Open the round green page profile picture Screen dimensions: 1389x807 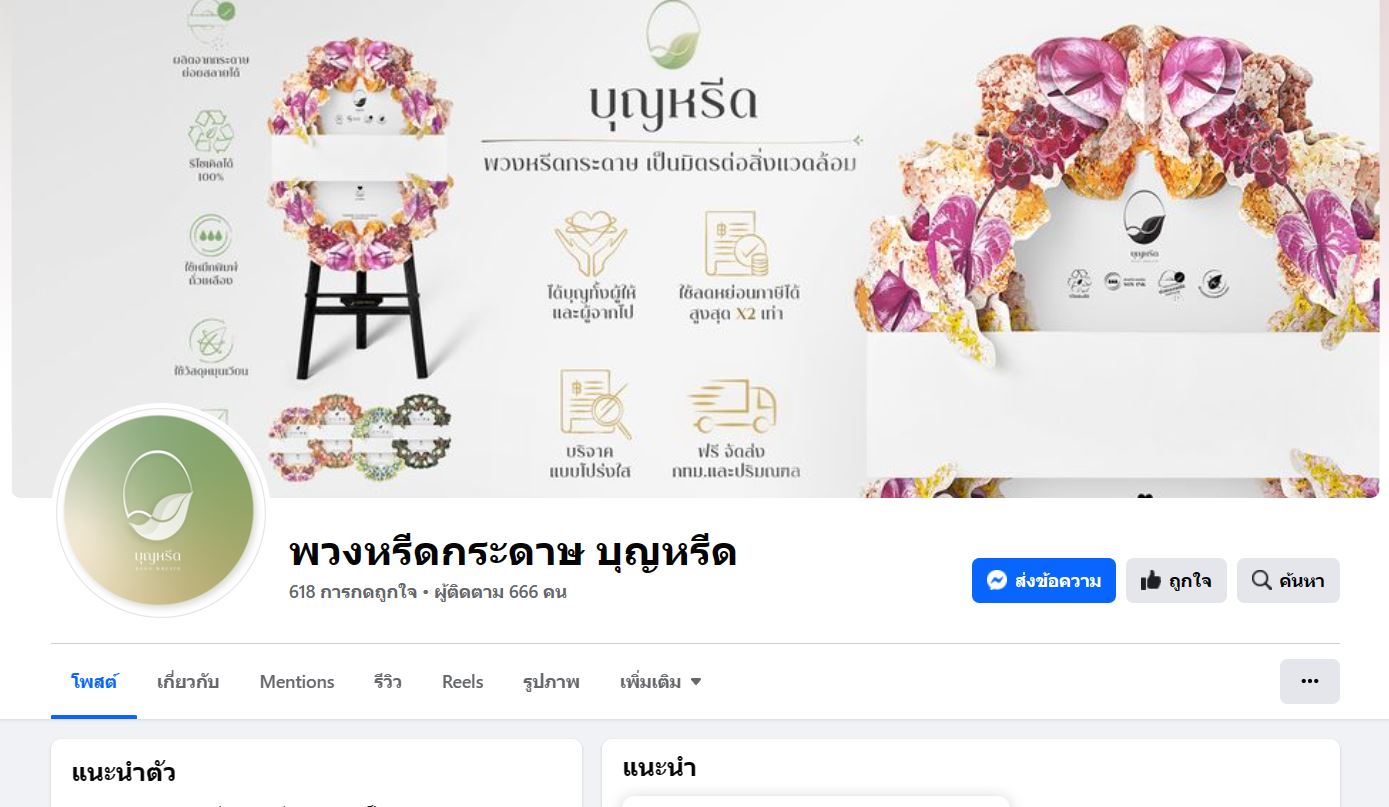pyautogui.click(x=159, y=510)
